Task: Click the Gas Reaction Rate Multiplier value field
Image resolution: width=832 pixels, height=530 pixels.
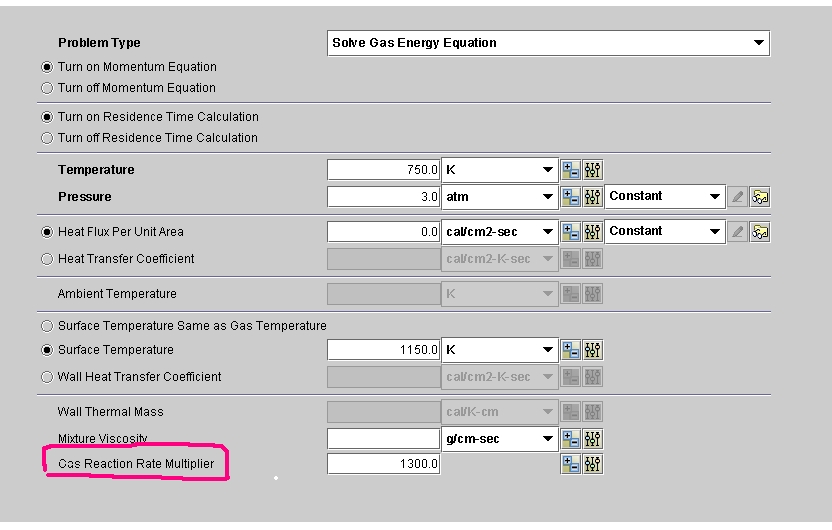Action: click(x=383, y=464)
